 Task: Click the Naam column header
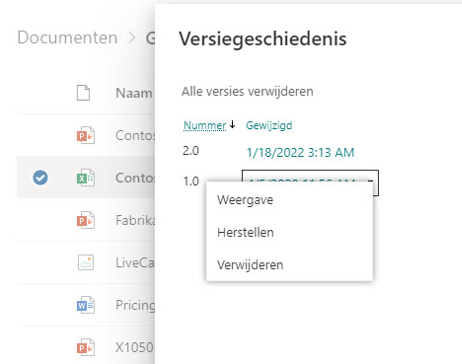point(134,93)
